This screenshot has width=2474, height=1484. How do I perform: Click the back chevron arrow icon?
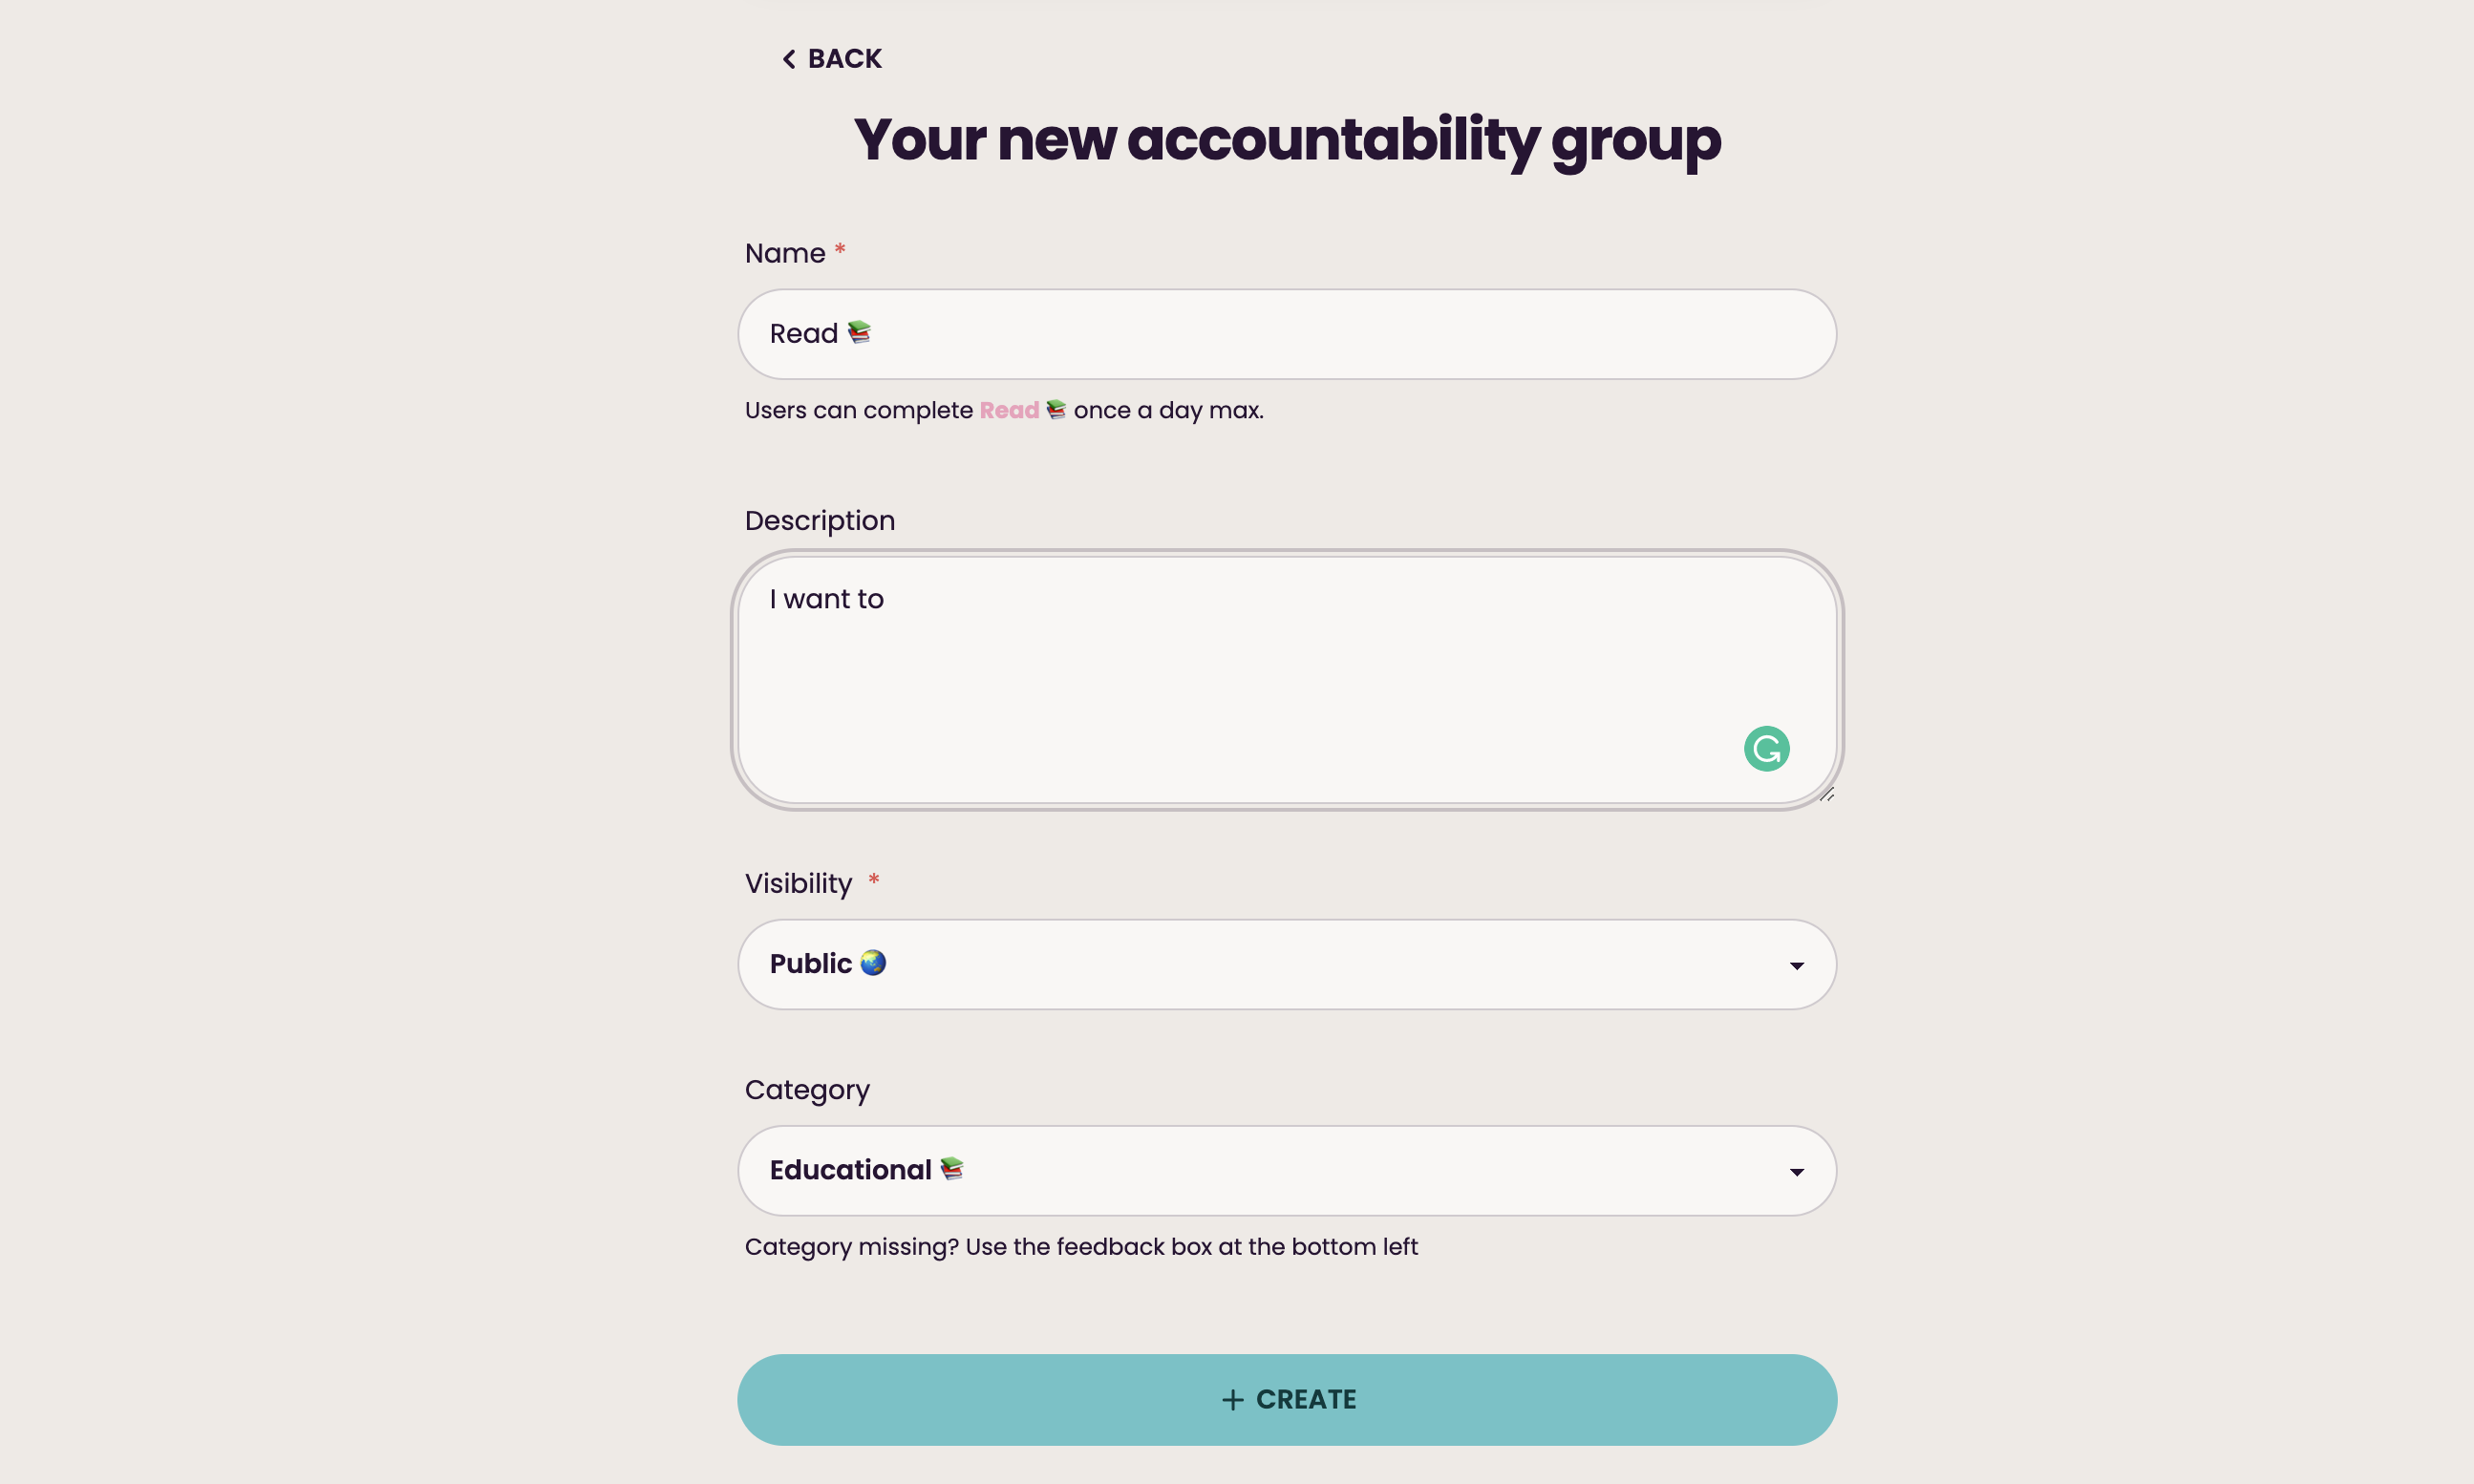tap(788, 59)
